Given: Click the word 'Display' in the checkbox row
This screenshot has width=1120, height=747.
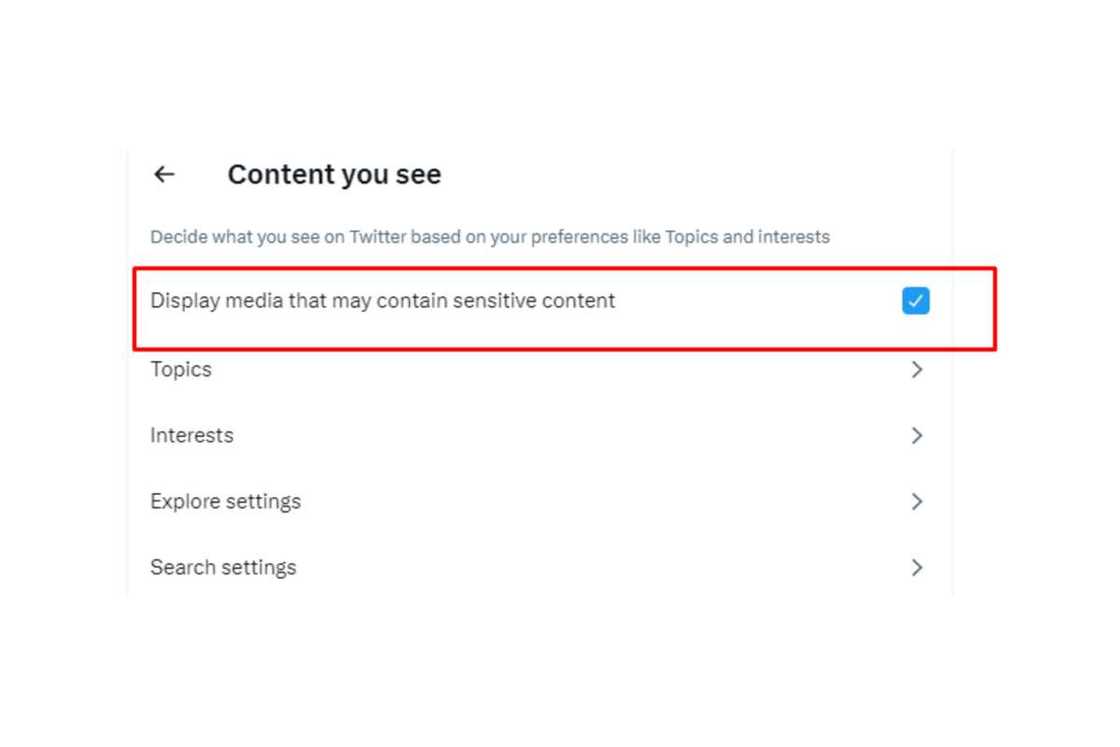Looking at the screenshot, I should click(185, 300).
